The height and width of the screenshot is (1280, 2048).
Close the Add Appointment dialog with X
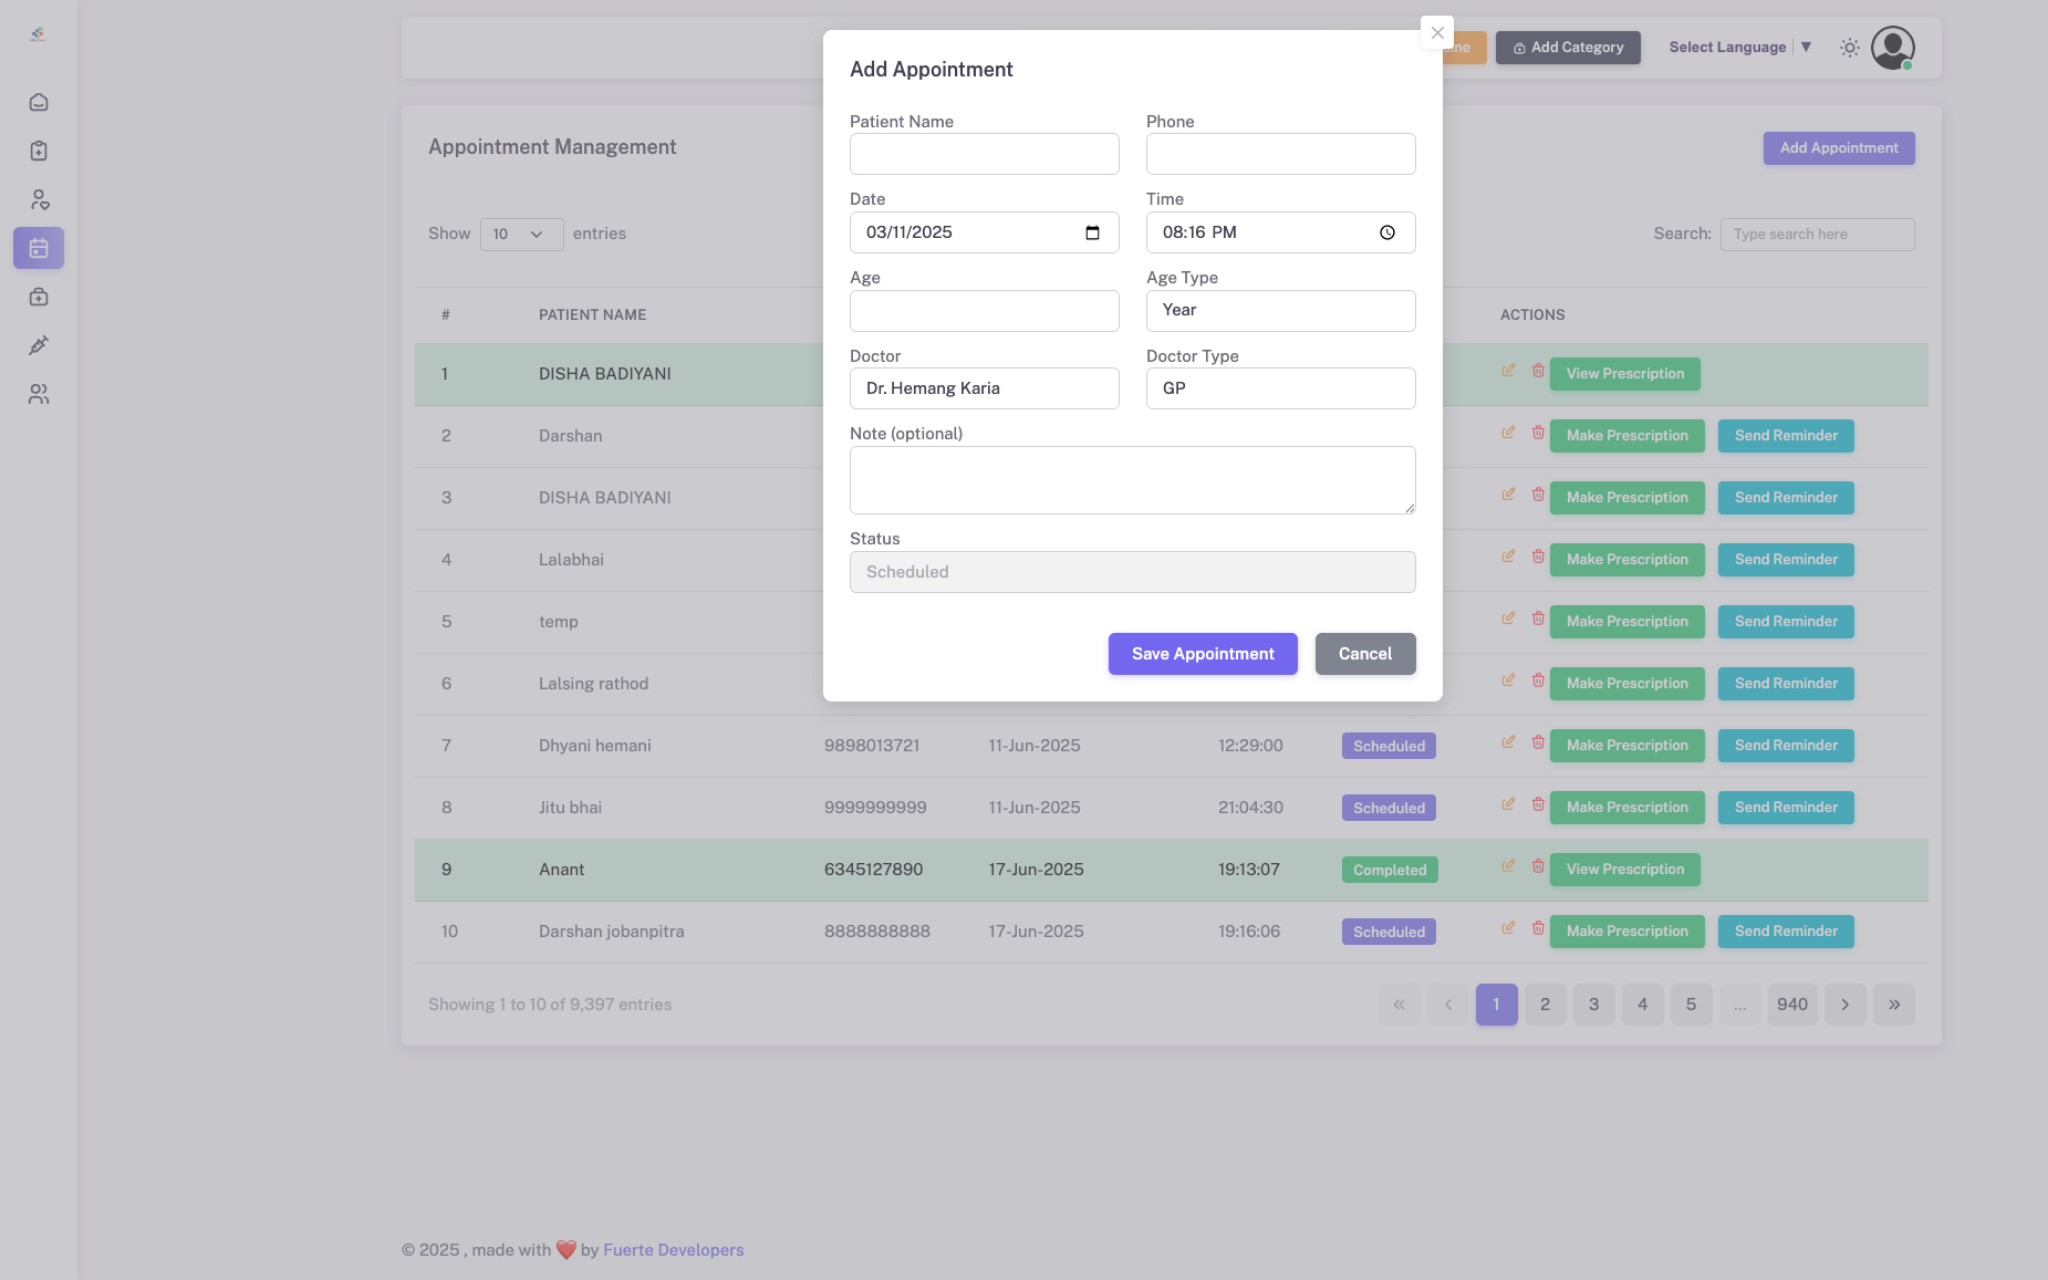tap(1437, 33)
